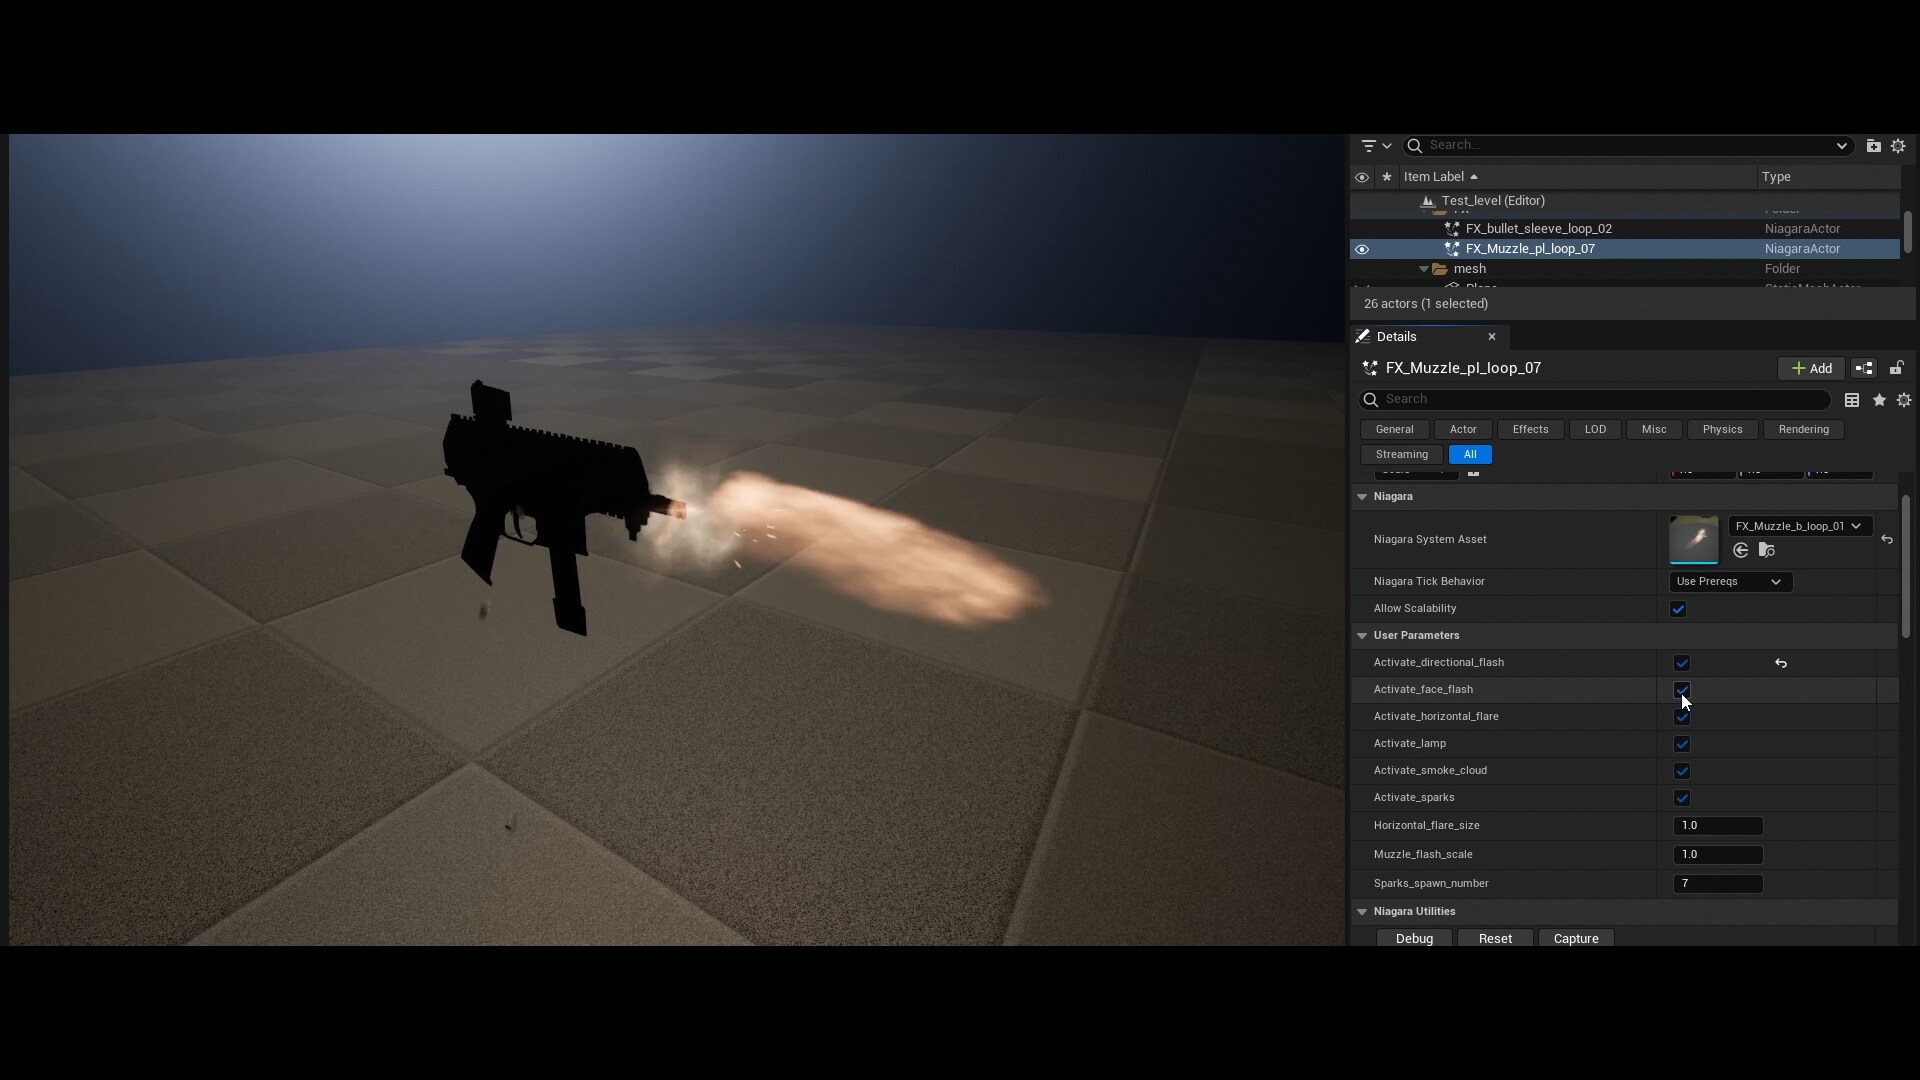1920x1080 pixels.
Task: Click the favorites star in Details panel
Action: click(1878, 400)
